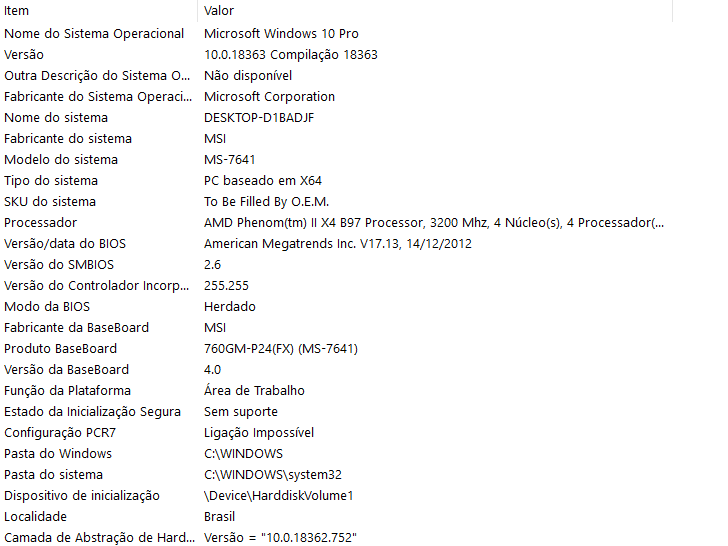Click the AMD Phenom II processor value
Screen dimensions: 728x546
coord(434,222)
